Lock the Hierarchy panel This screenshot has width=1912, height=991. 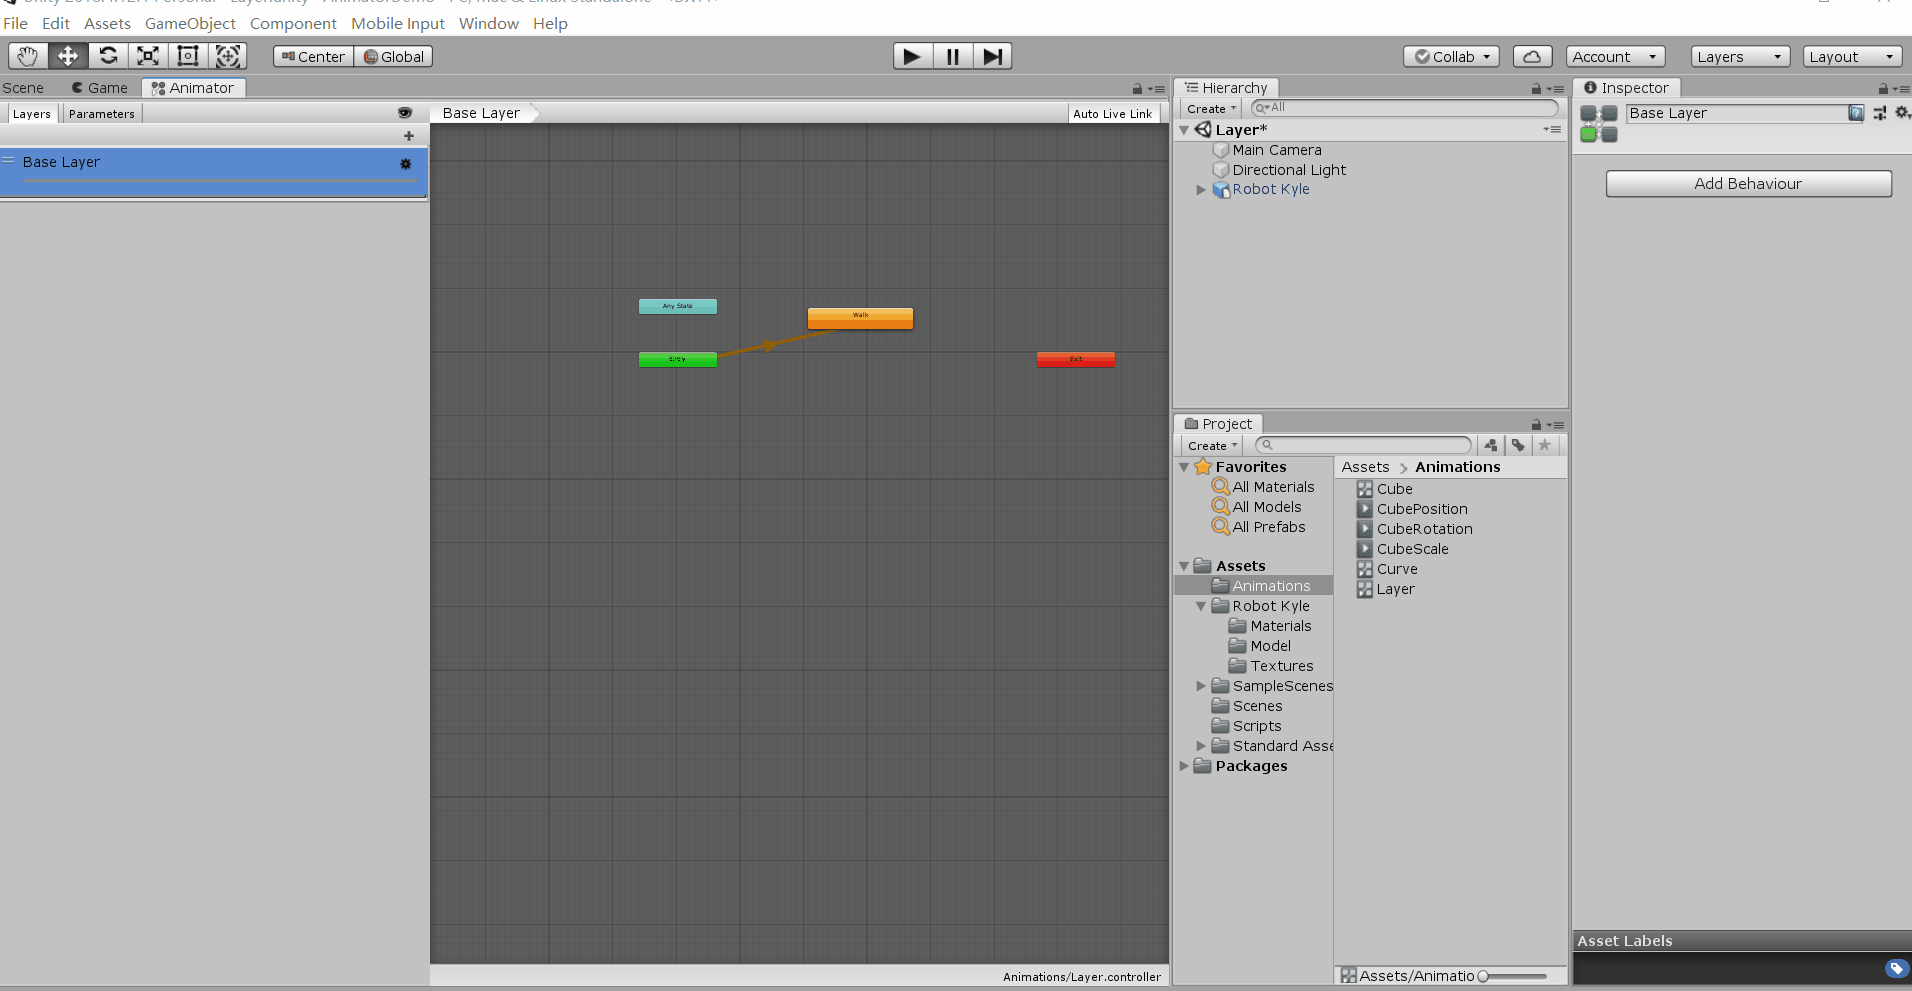point(1536,89)
